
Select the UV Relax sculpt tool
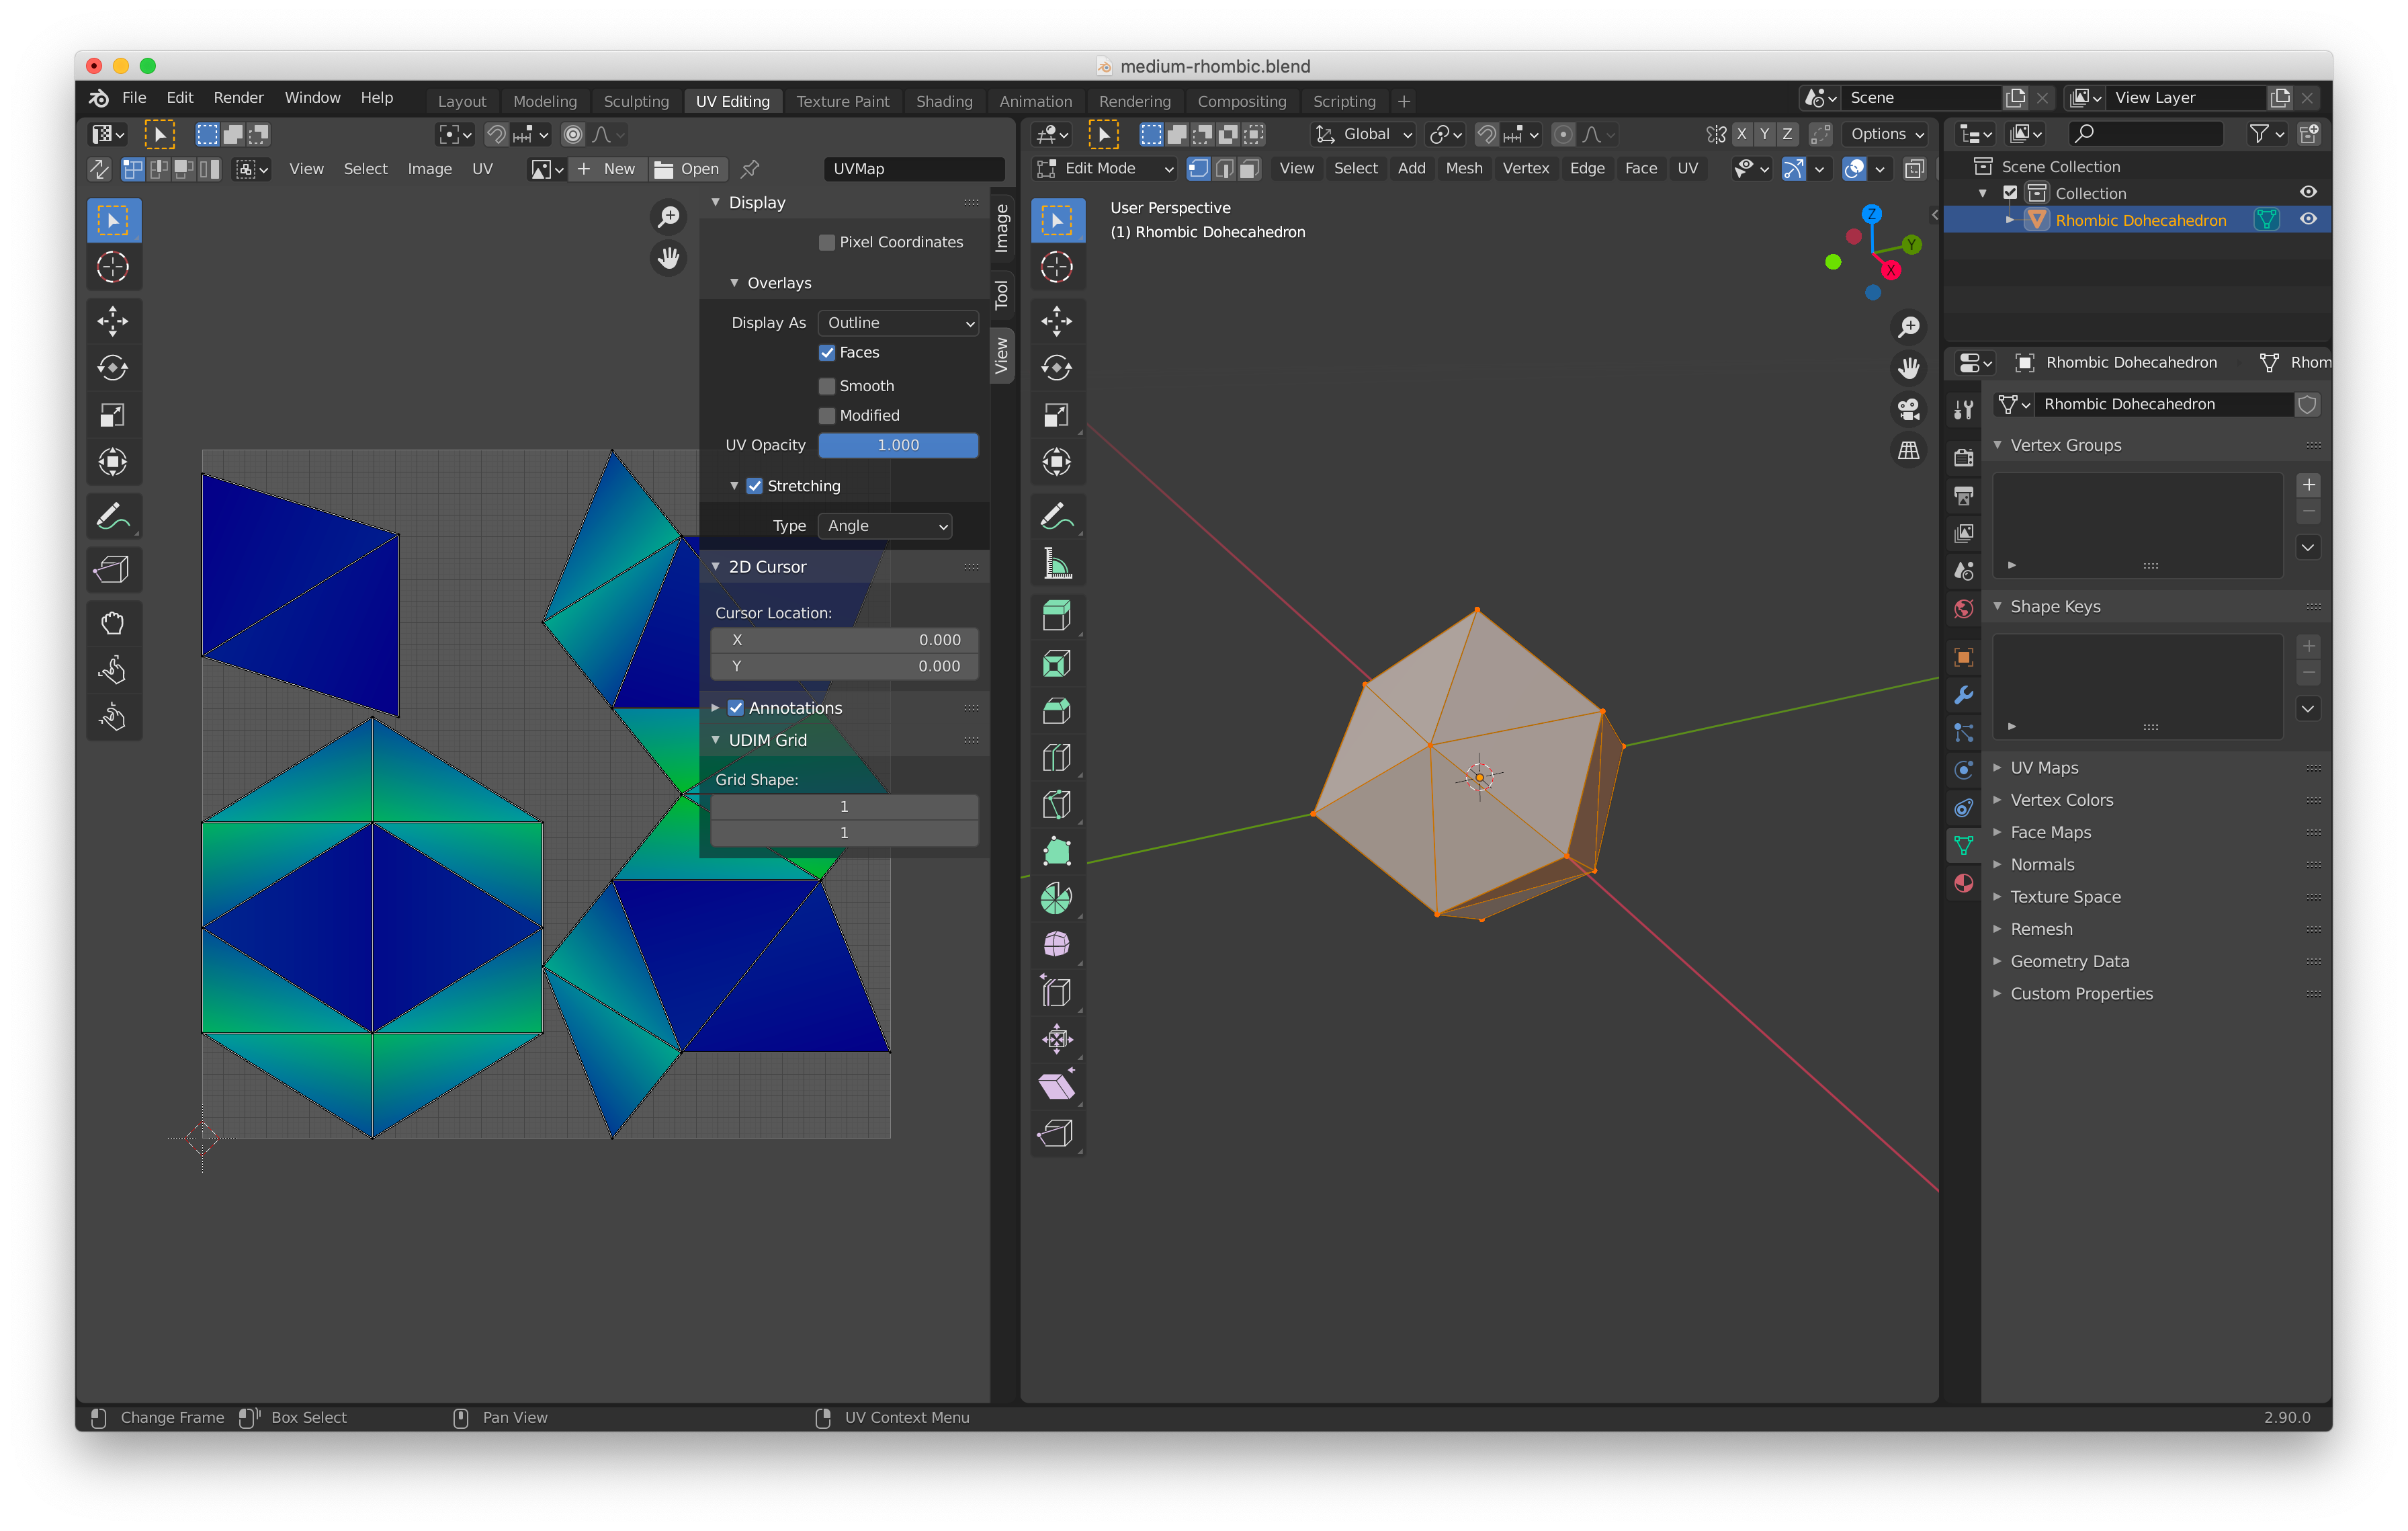(113, 670)
